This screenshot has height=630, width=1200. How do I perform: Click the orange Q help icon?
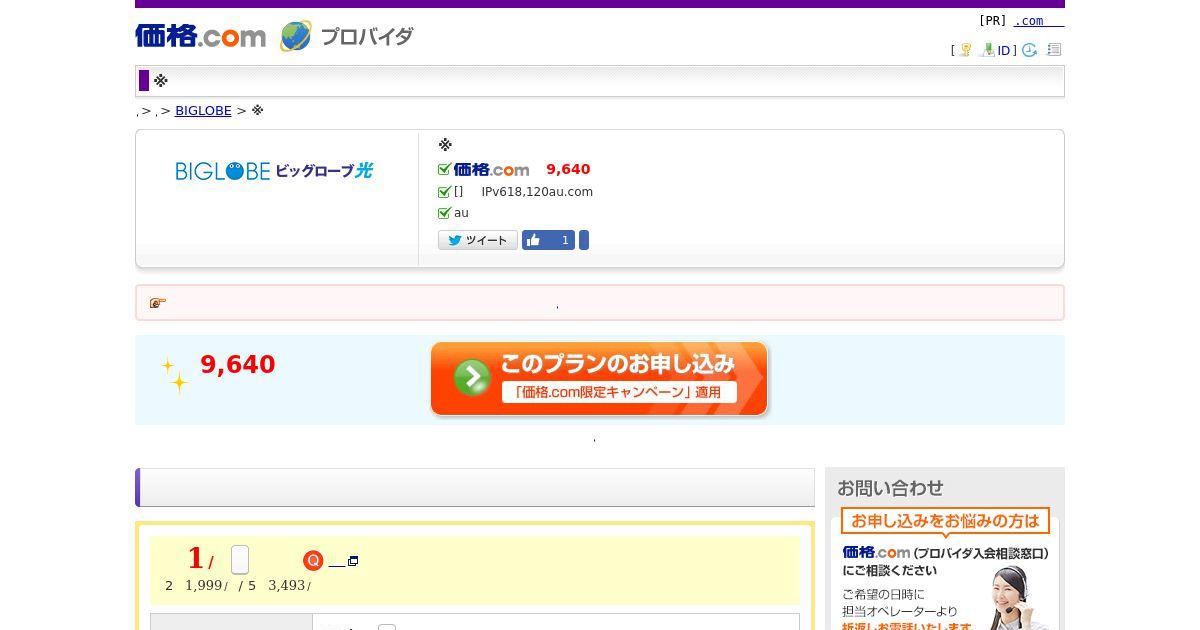(x=313, y=561)
